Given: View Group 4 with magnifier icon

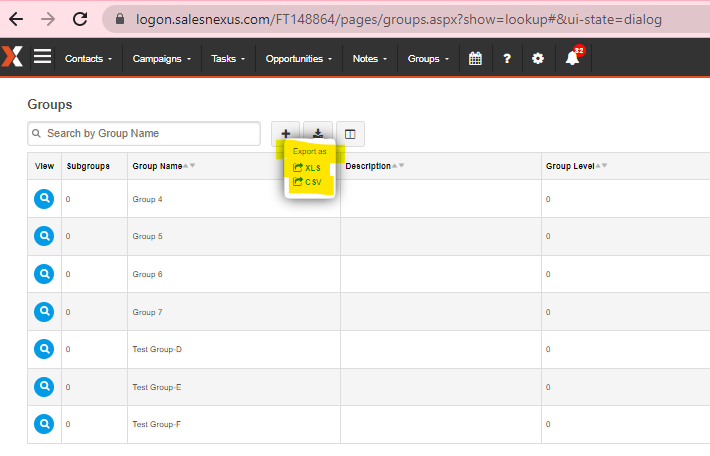Looking at the screenshot, I should (44, 199).
